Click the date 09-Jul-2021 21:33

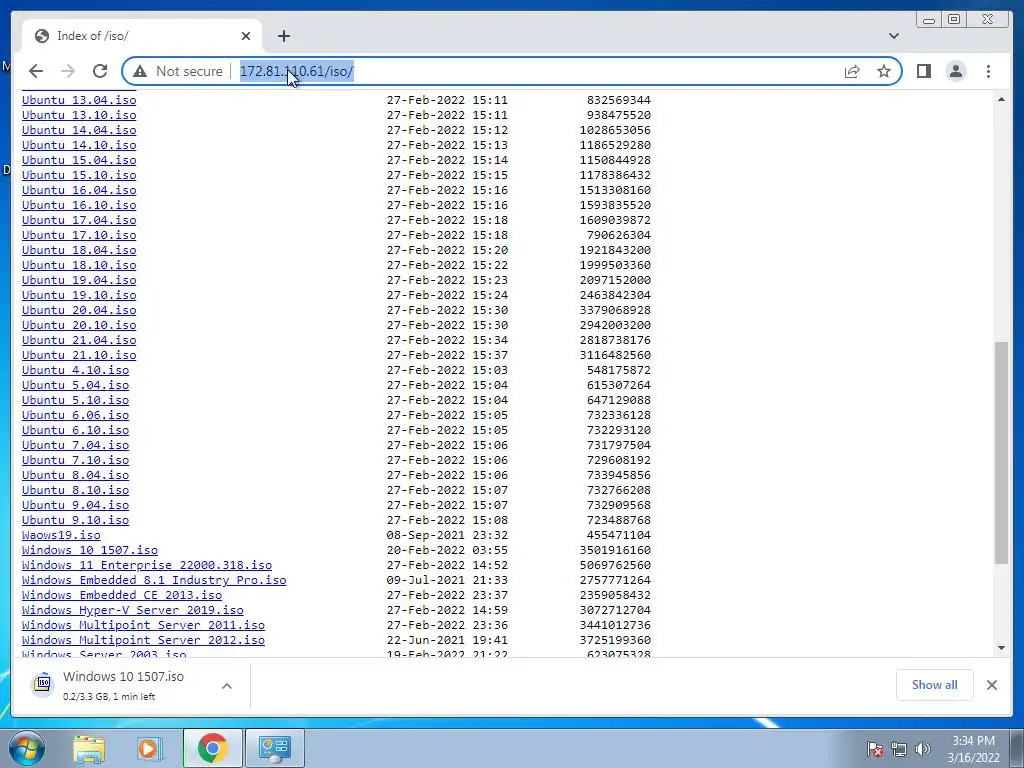[447, 581]
